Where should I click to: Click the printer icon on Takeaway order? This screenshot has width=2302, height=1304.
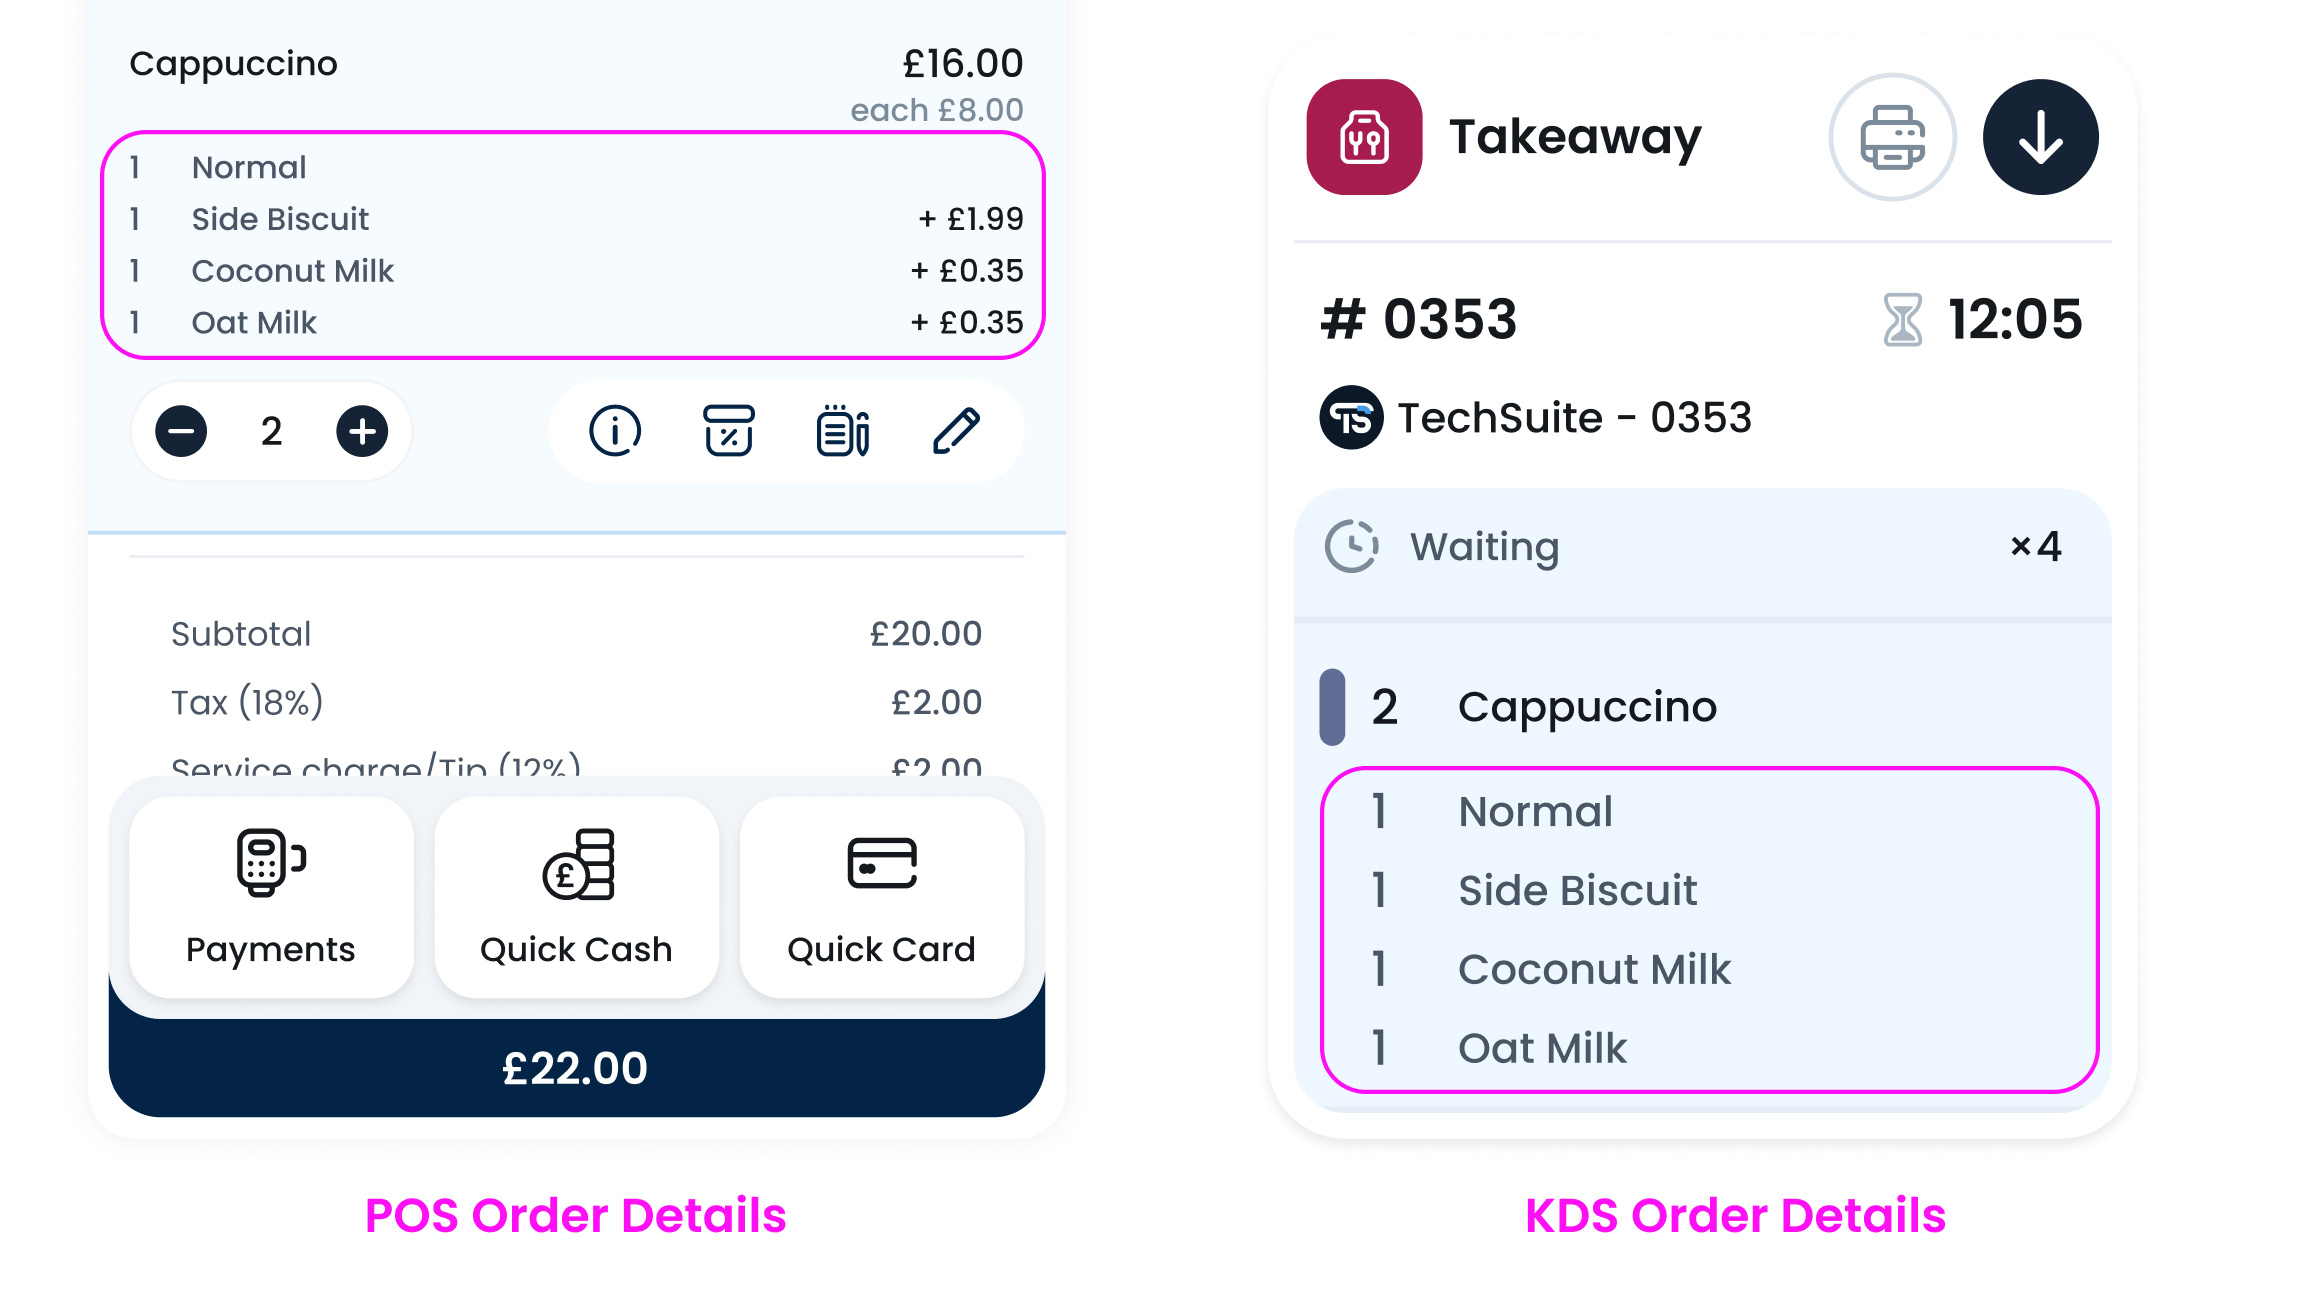click(1891, 138)
